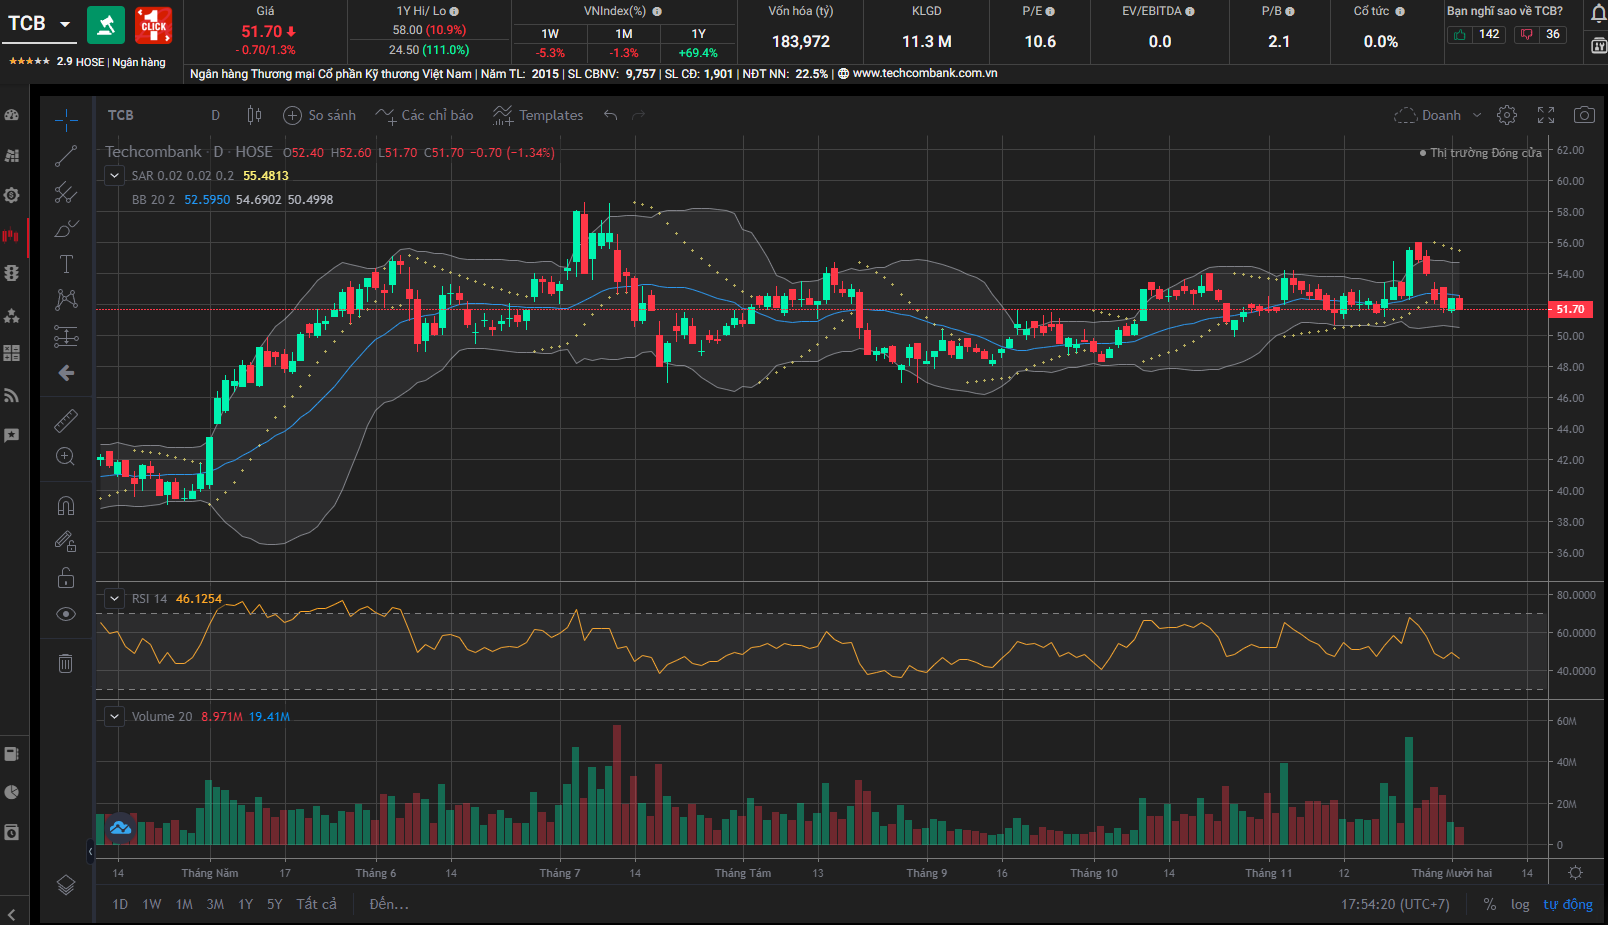Image resolution: width=1608 pixels, height=925 pixels.
Task: Collapse the far-left sidebar with chevron
Action: [x=12, y=915]
